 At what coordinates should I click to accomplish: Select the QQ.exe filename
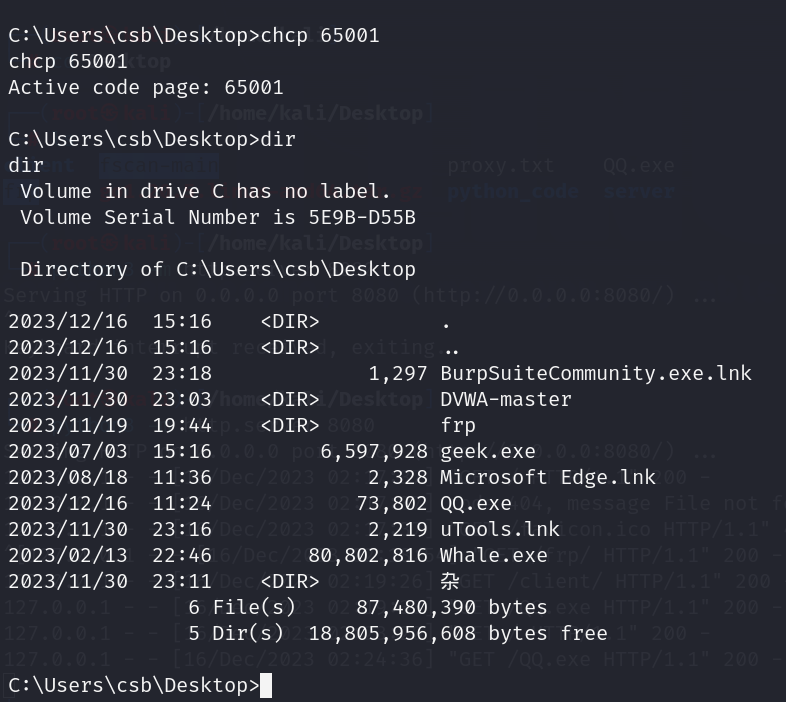click(x=475, y=503)
